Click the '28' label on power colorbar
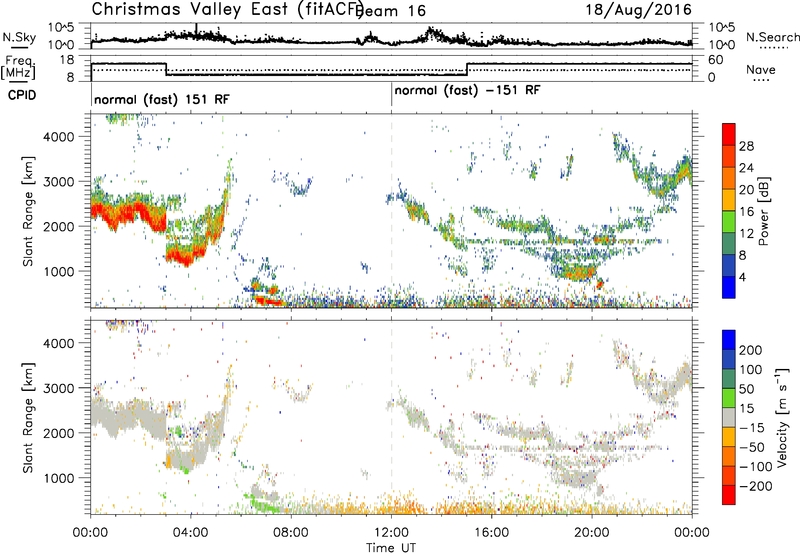The height and width of the screenshot is (554, 800). [x=746, y=146]
